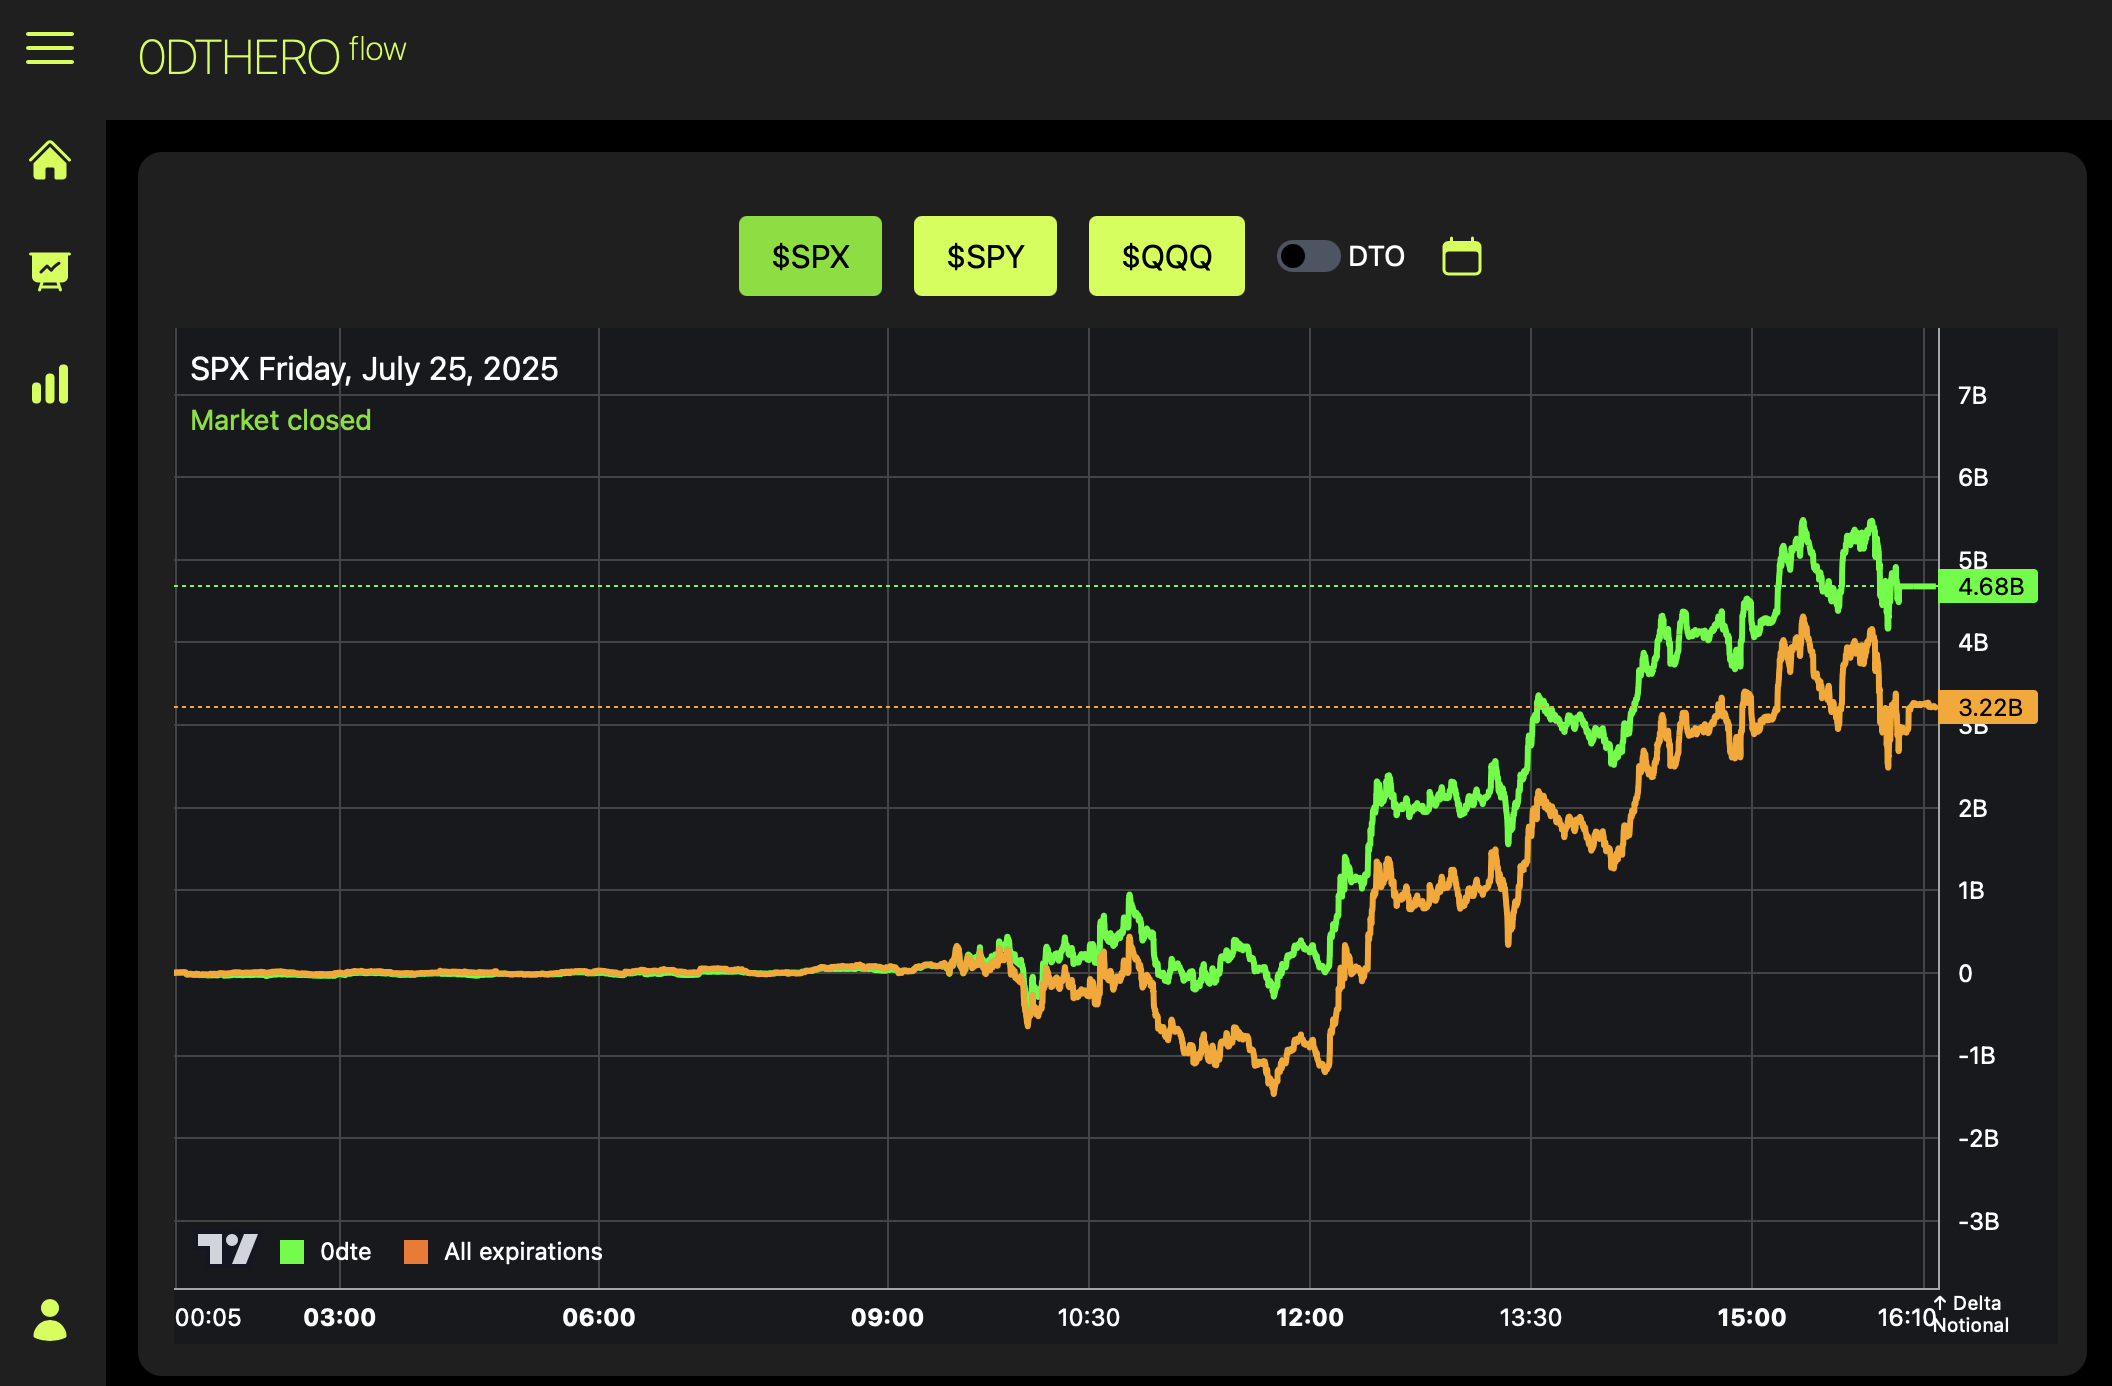Switch to the $SPY ticker
The height and width of the screenshot is (1386, 2112).
coord(985,257)
